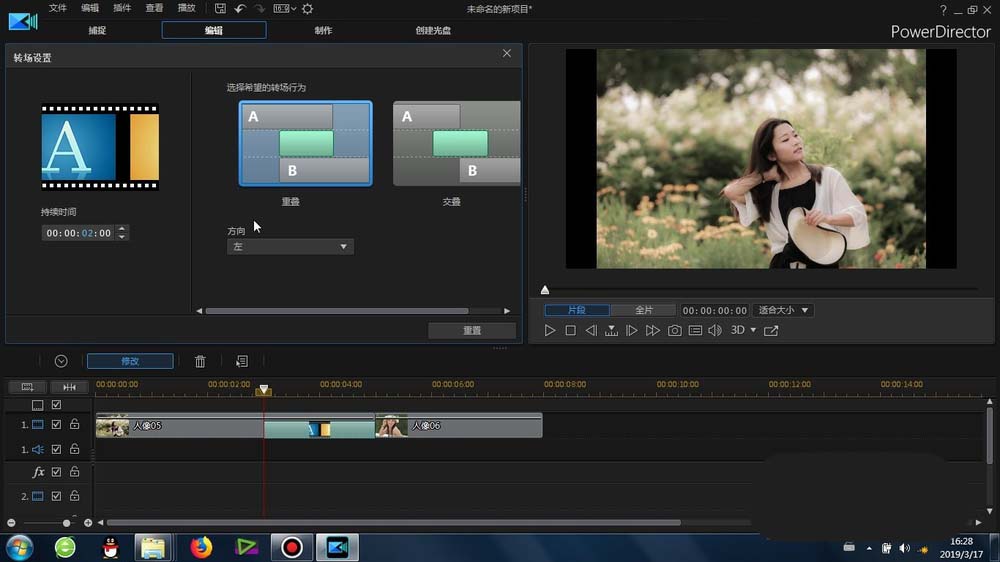Toggle video track 1 enable checkbox

click(x=56, y=424)
